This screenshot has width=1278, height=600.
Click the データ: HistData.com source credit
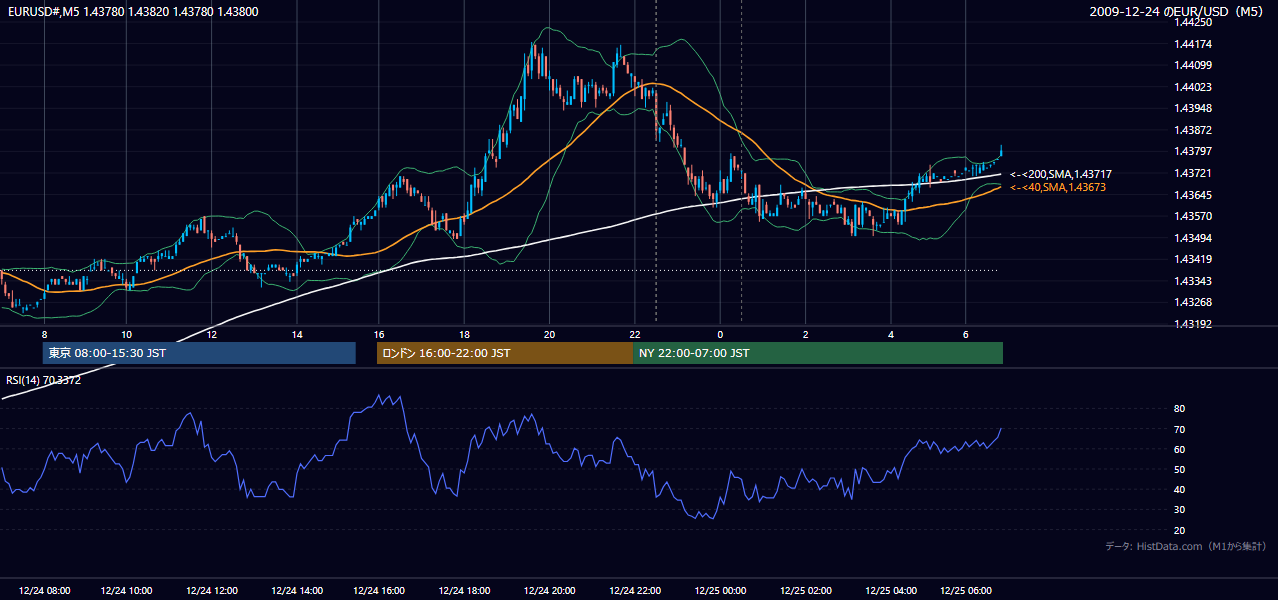1186,547
